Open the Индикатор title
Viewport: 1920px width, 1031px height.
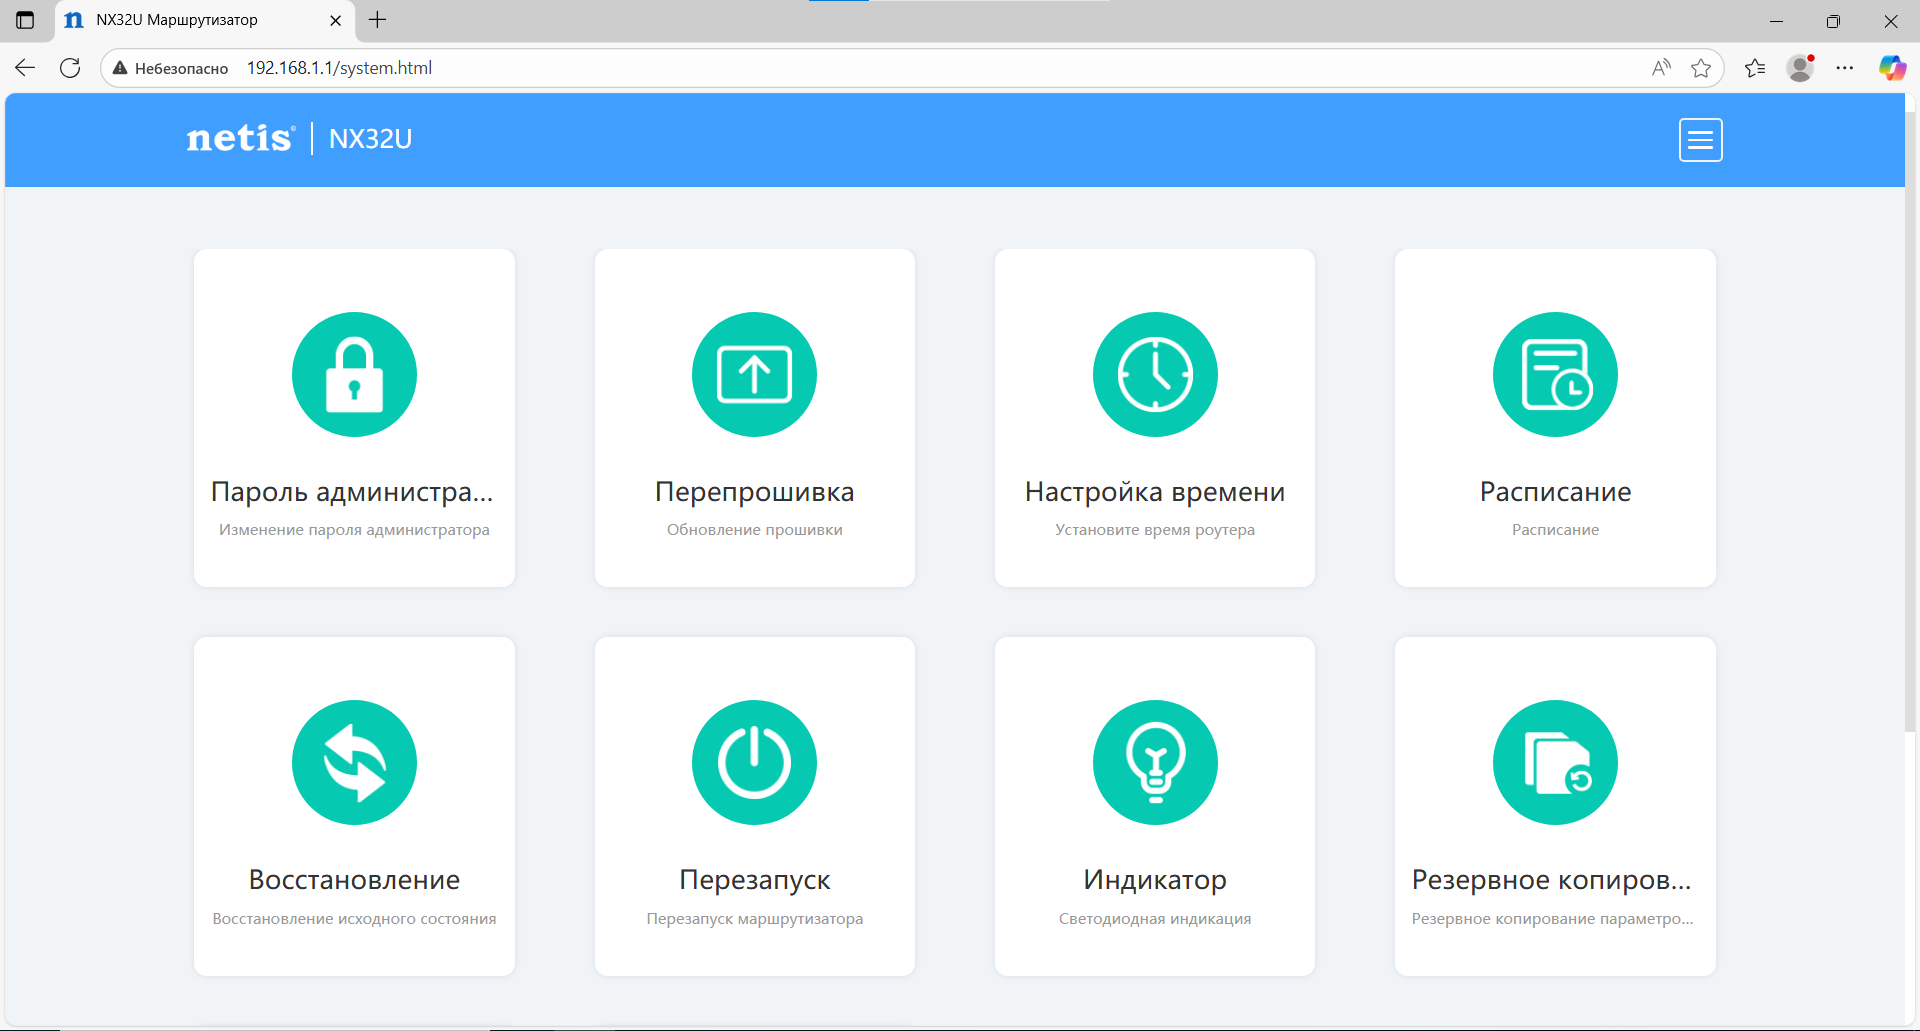1155,879
